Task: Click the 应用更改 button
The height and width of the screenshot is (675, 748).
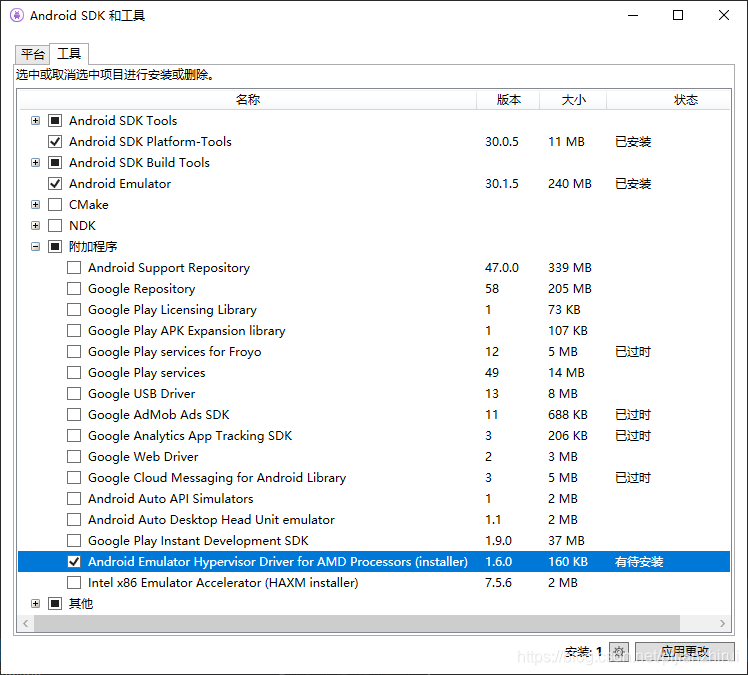Action: tap(685, 652)
